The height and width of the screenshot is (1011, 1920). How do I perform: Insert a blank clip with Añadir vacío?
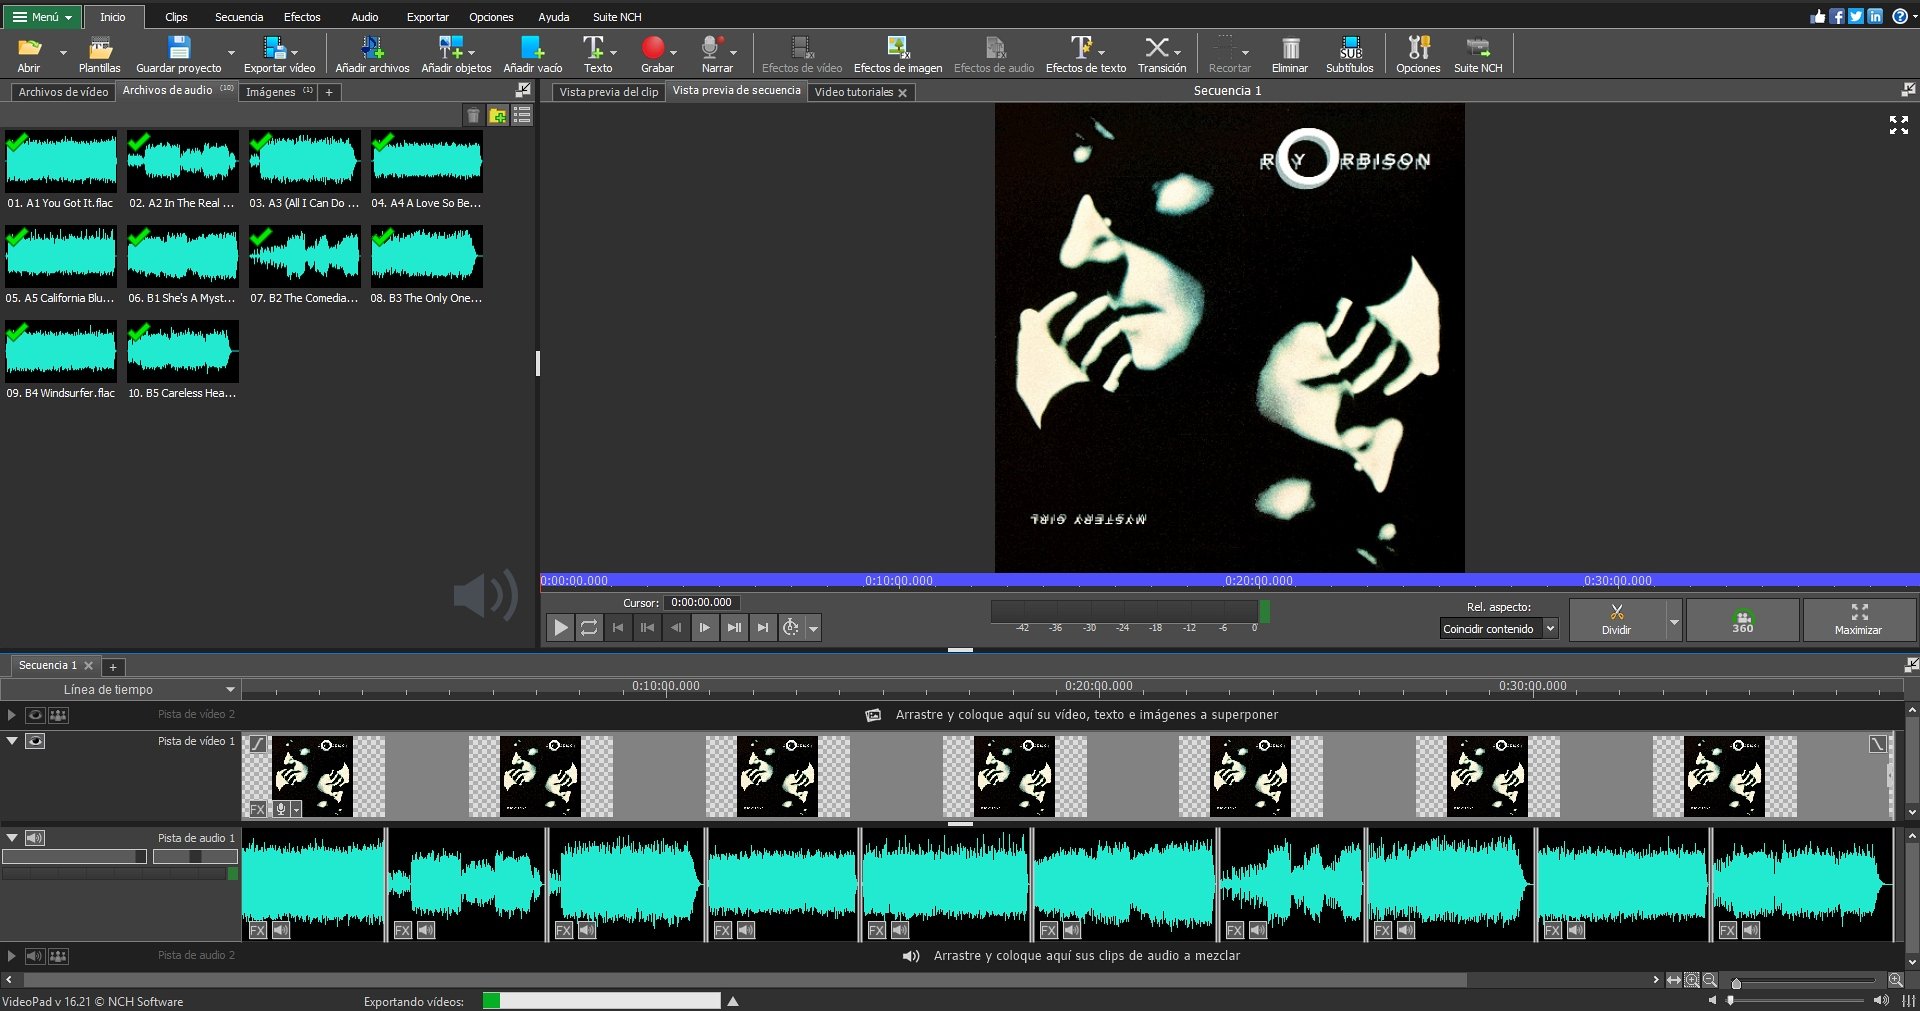532,54
